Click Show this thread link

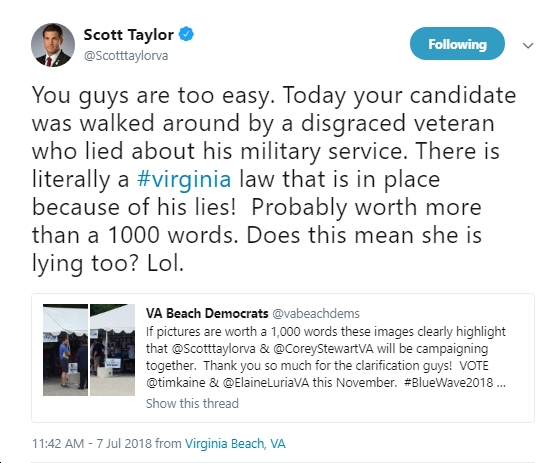click(x=192, y=403)
